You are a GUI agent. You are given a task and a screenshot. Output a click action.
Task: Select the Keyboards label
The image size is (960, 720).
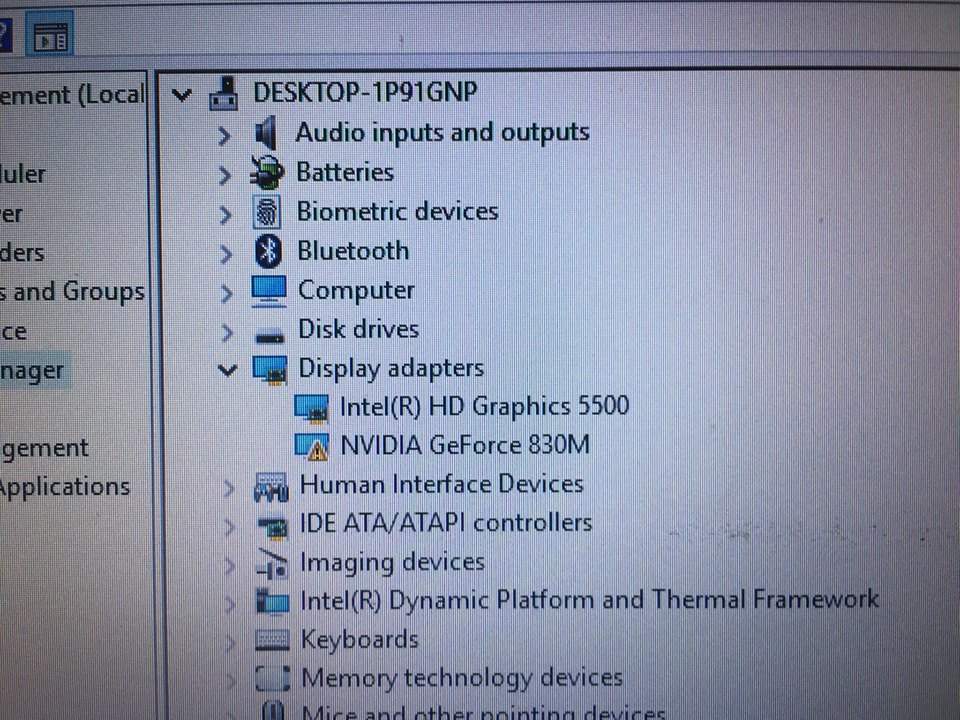pos(360,640)
